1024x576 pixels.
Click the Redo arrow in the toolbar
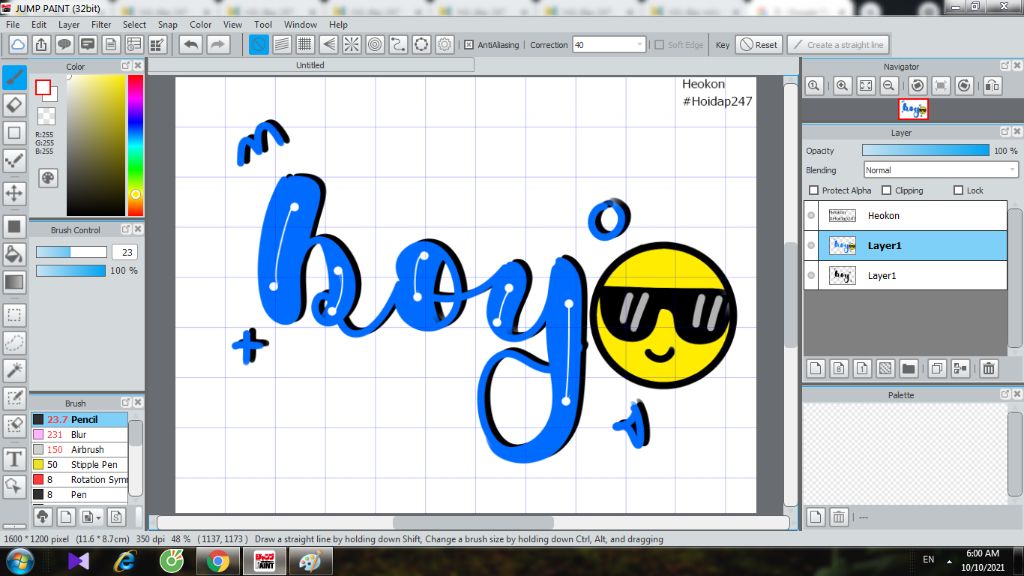click(217, 44)
